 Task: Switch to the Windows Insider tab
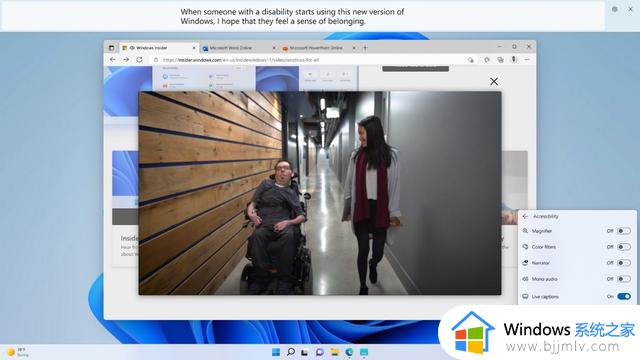(x=160, y=48)
